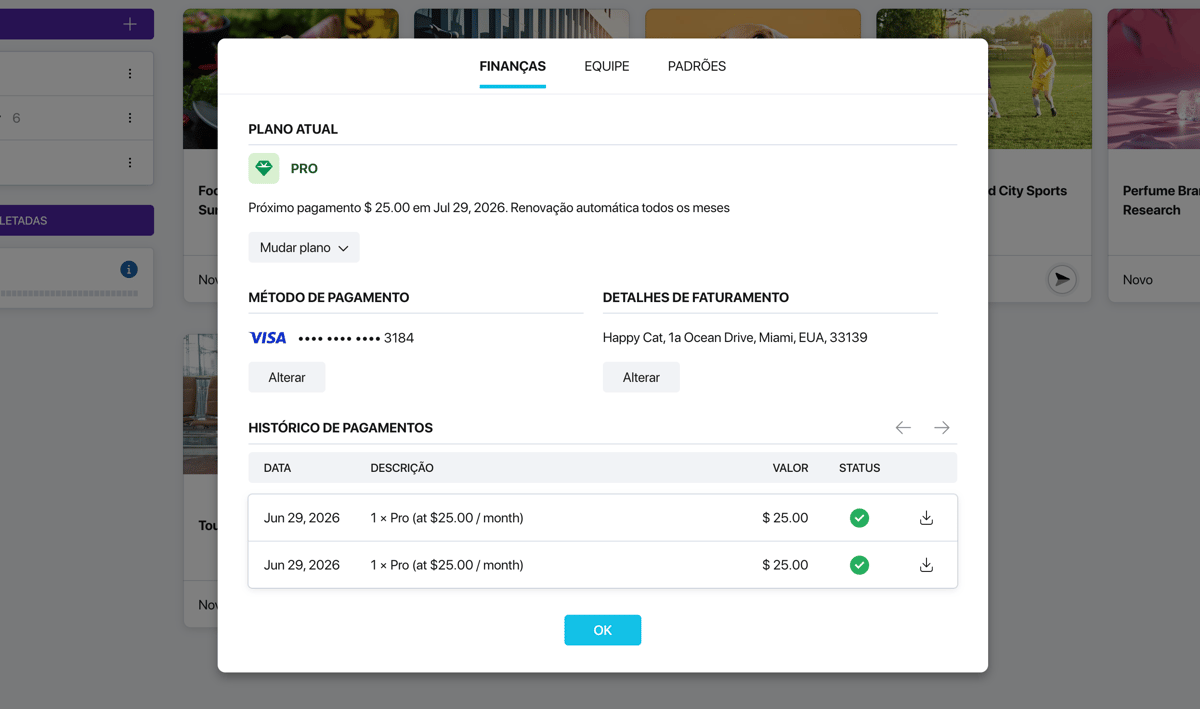This screenshot has width=1200, height=709.
Task: Click Alterar under Método de Pagamento
Action: 287,377
